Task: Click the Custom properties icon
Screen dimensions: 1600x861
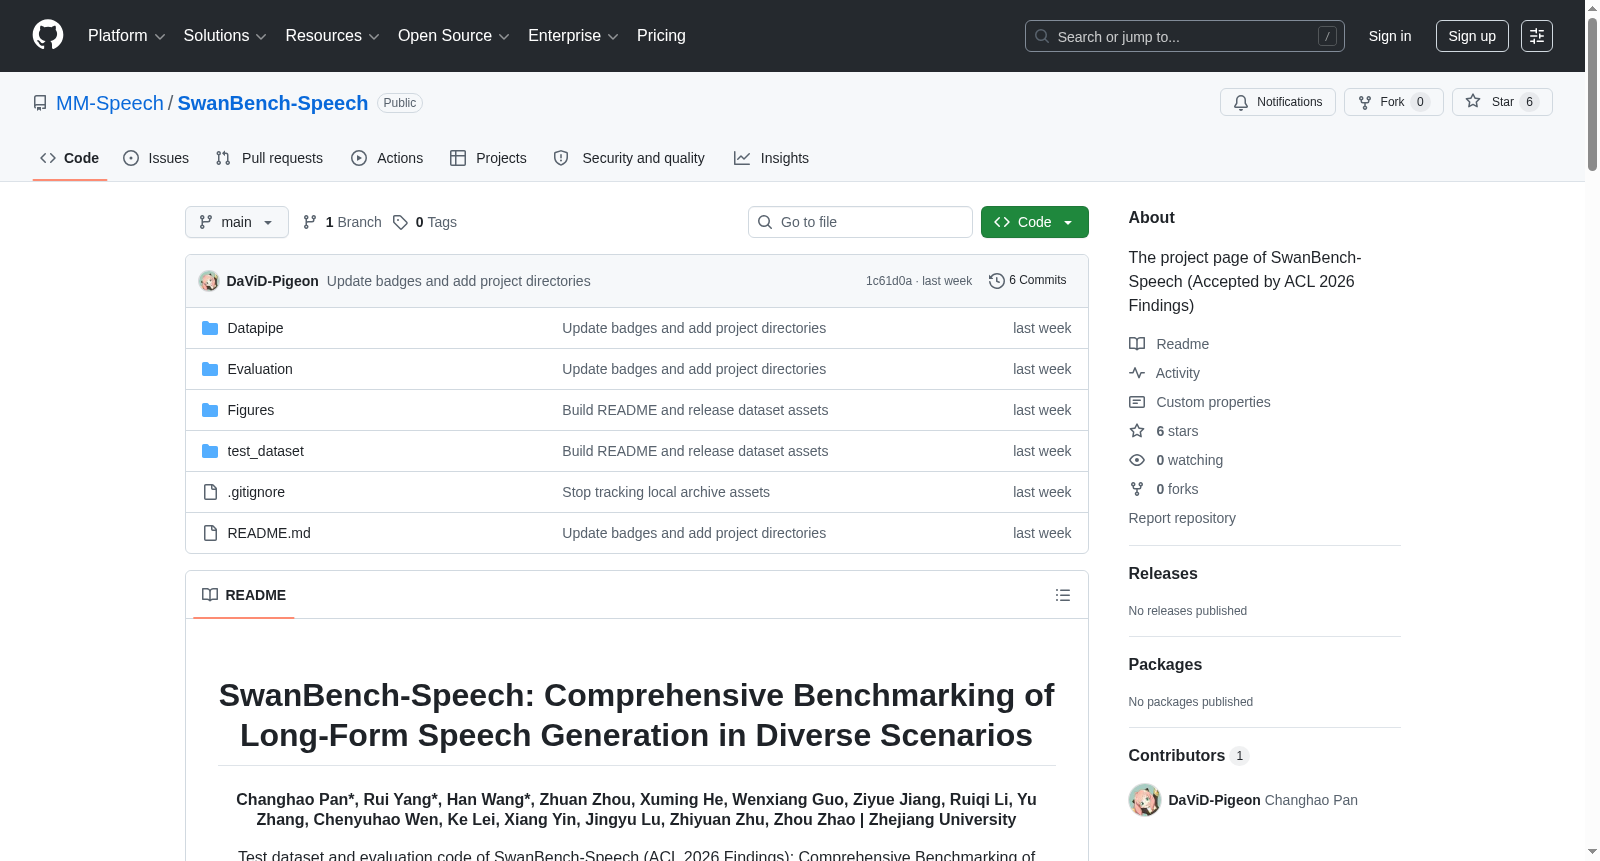Action: point(1137,402)
